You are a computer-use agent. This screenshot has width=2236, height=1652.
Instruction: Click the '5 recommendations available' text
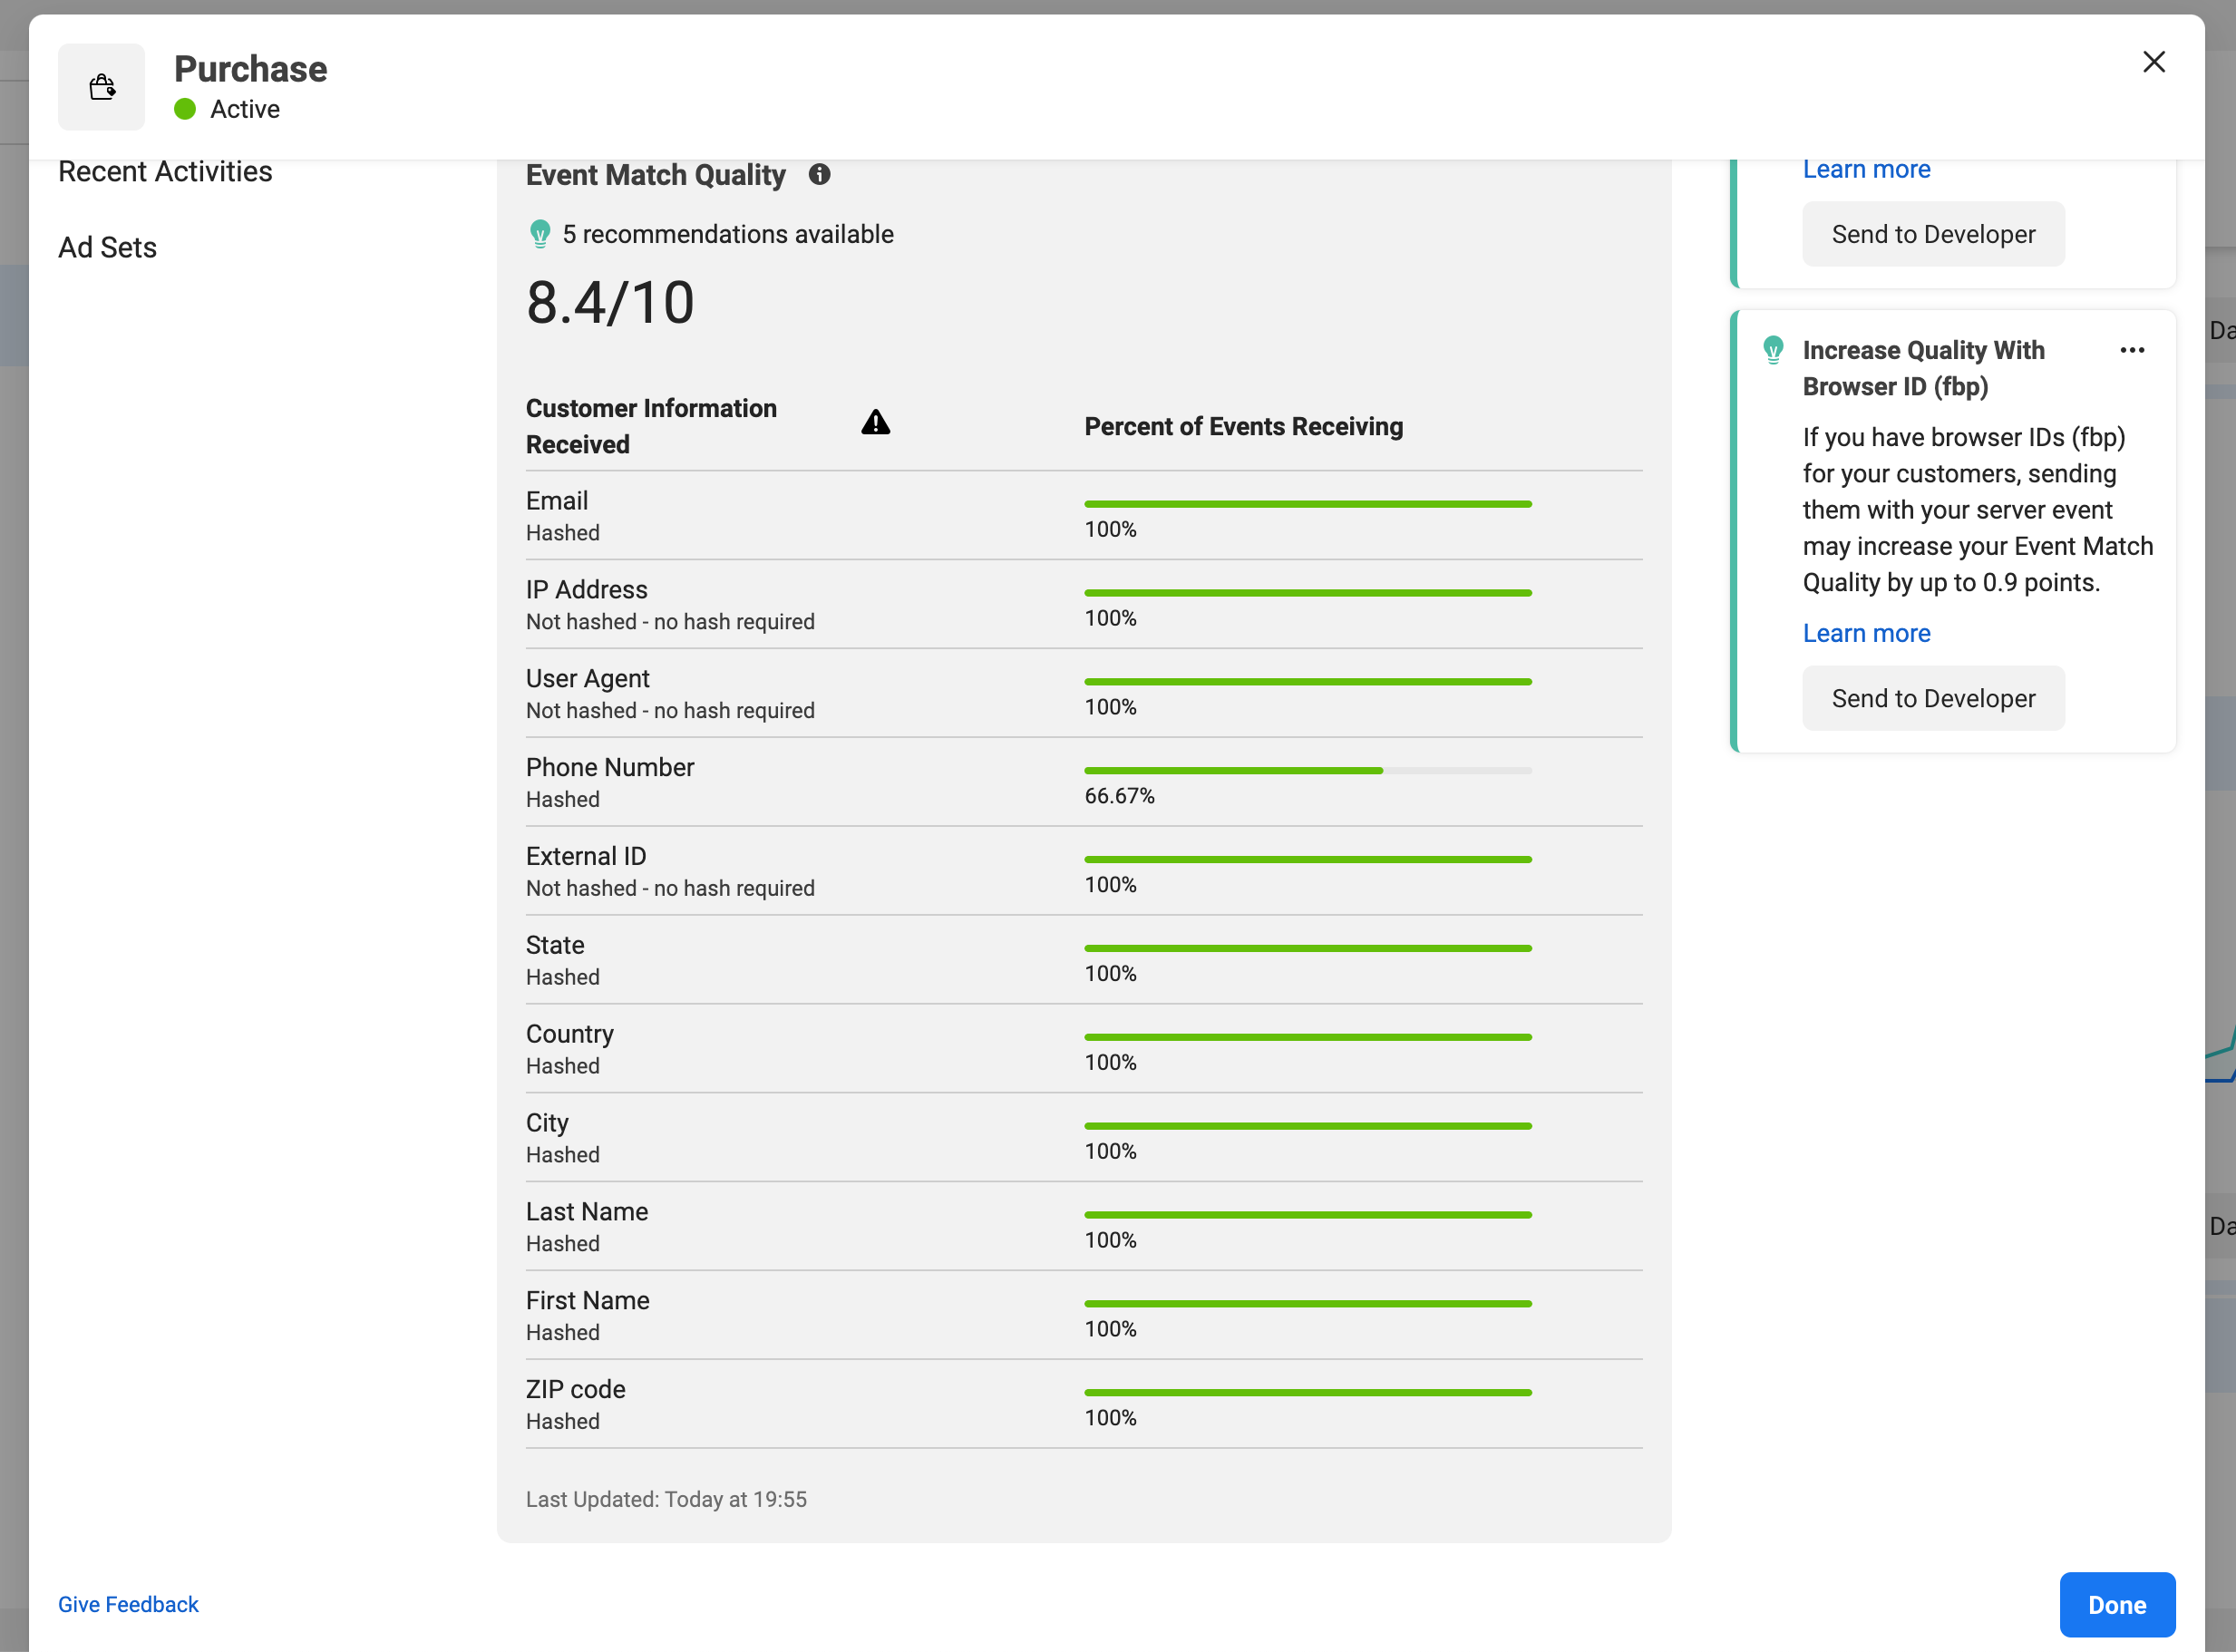pyautogui.click(x=728, y=234)
